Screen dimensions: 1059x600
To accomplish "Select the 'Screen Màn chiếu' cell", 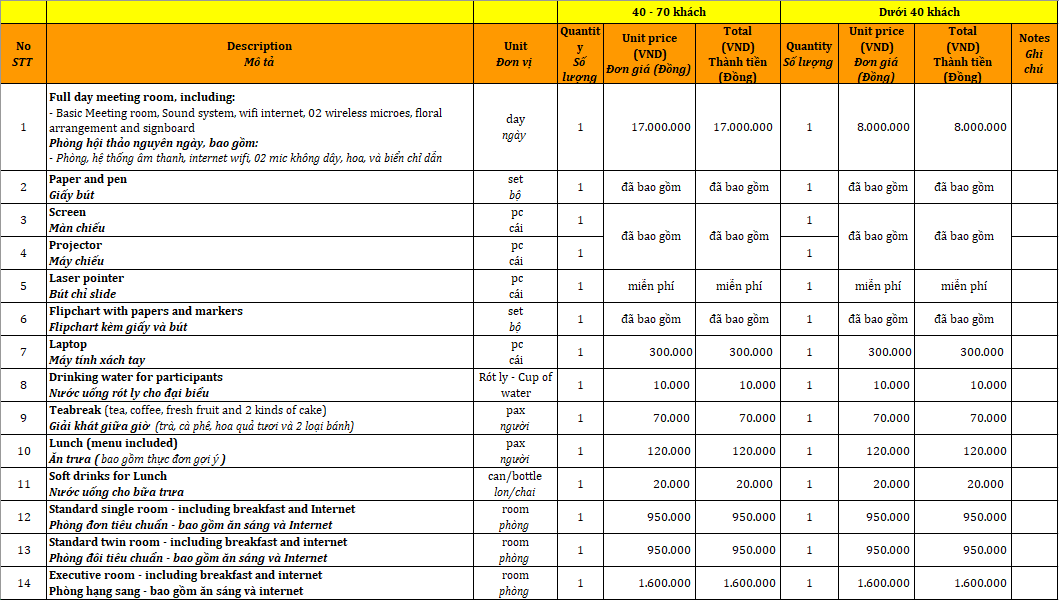I will [260, 220].
